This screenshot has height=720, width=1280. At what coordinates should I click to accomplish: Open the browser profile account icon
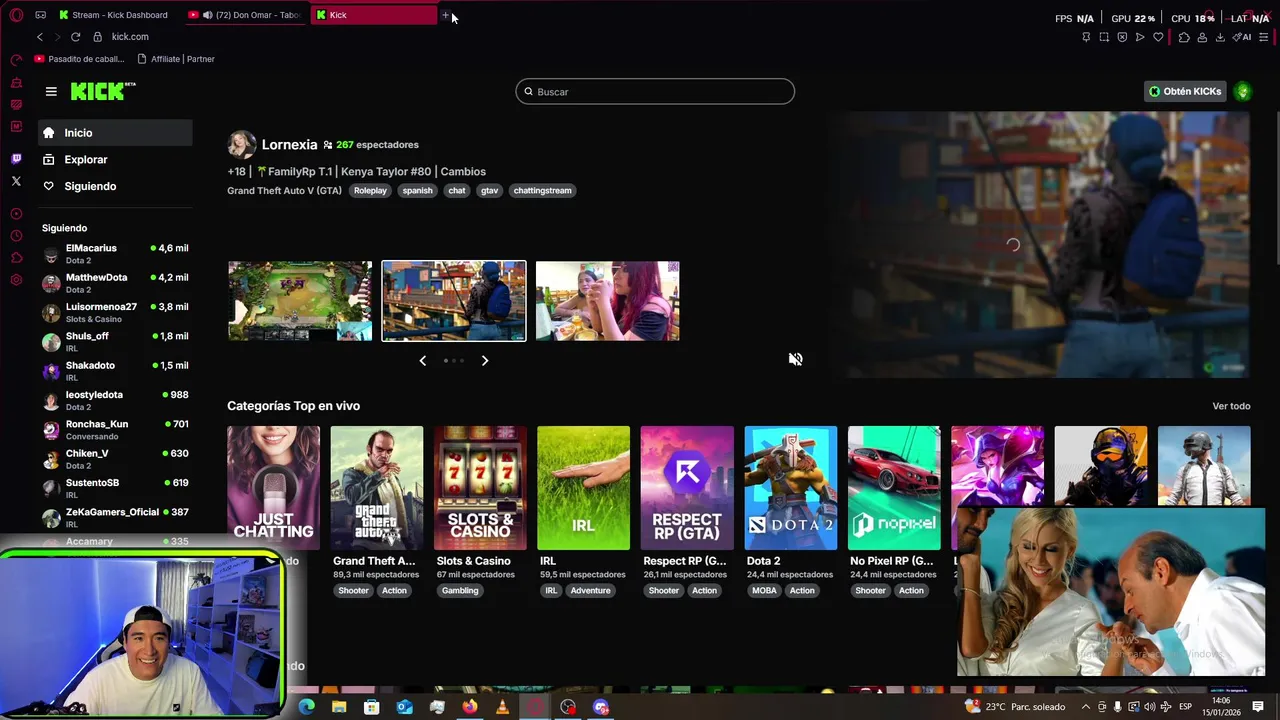point(1202,37)
